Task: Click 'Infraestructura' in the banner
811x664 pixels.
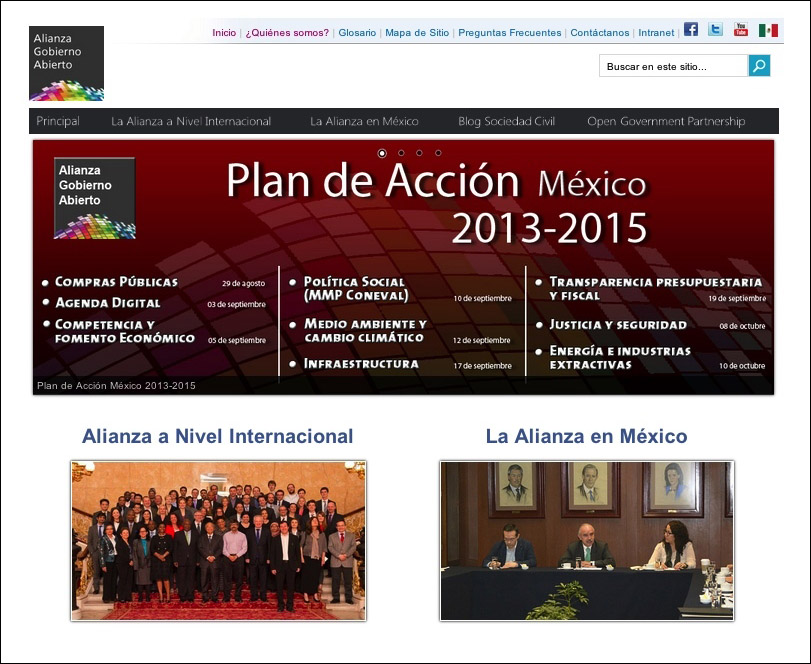Action: pyautogui.click(x=361, y=364)
